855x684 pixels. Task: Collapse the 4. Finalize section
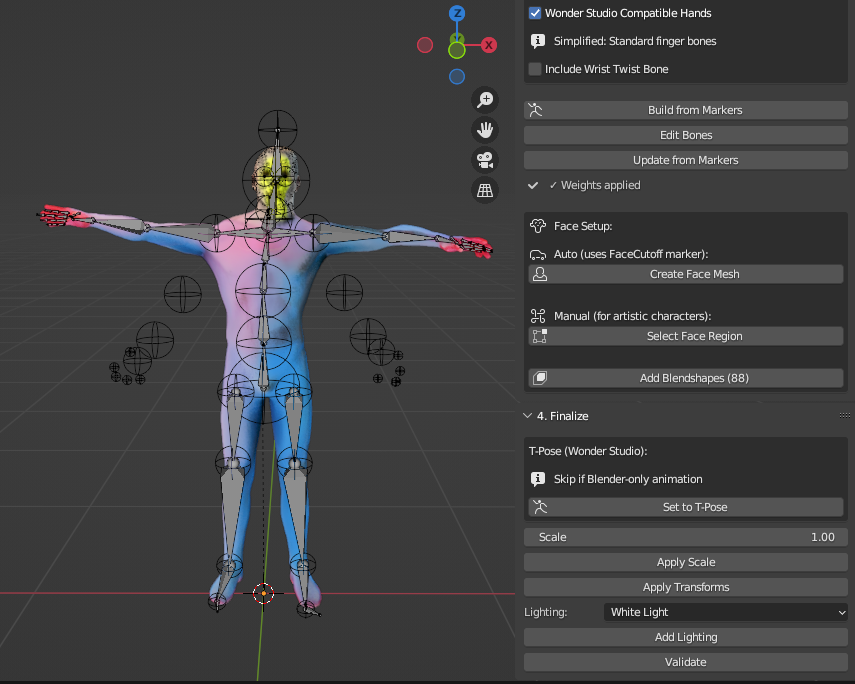pos(527,416)
